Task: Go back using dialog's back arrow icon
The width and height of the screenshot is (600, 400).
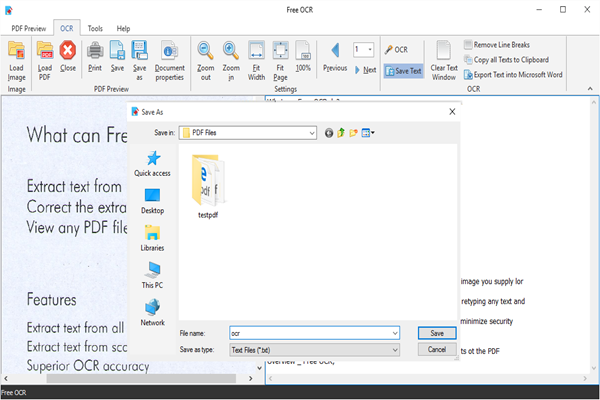Action: [x=329, y=132]
